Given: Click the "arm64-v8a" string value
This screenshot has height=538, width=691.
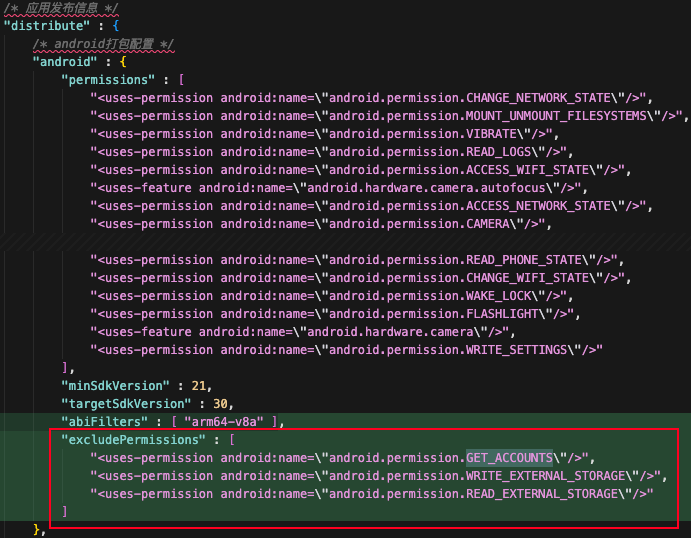Looking at the screenshot, I should [x=224, y=422].
